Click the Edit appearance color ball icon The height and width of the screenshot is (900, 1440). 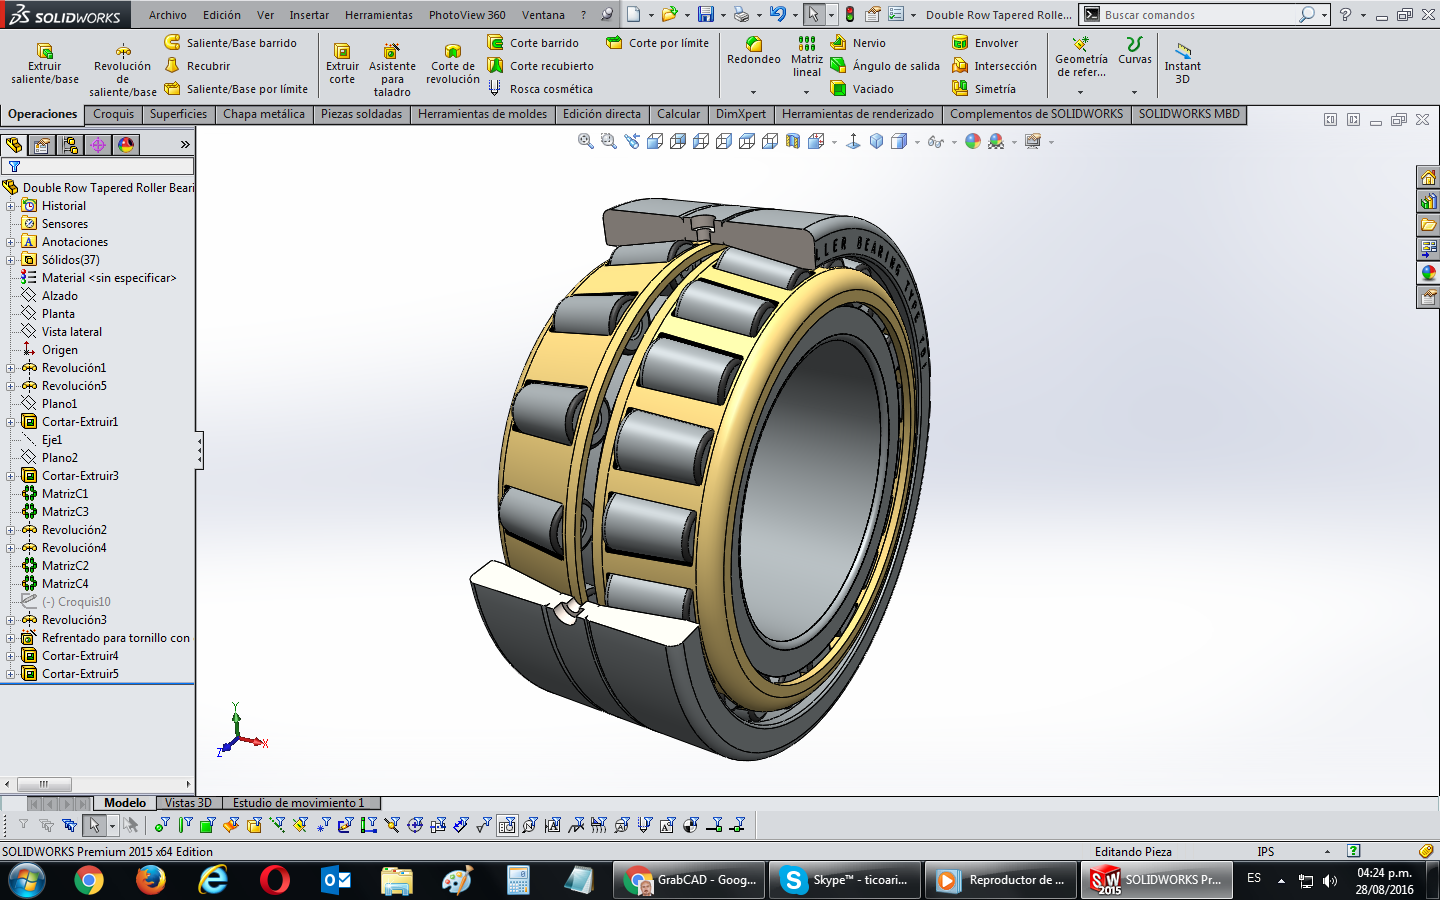972,142
